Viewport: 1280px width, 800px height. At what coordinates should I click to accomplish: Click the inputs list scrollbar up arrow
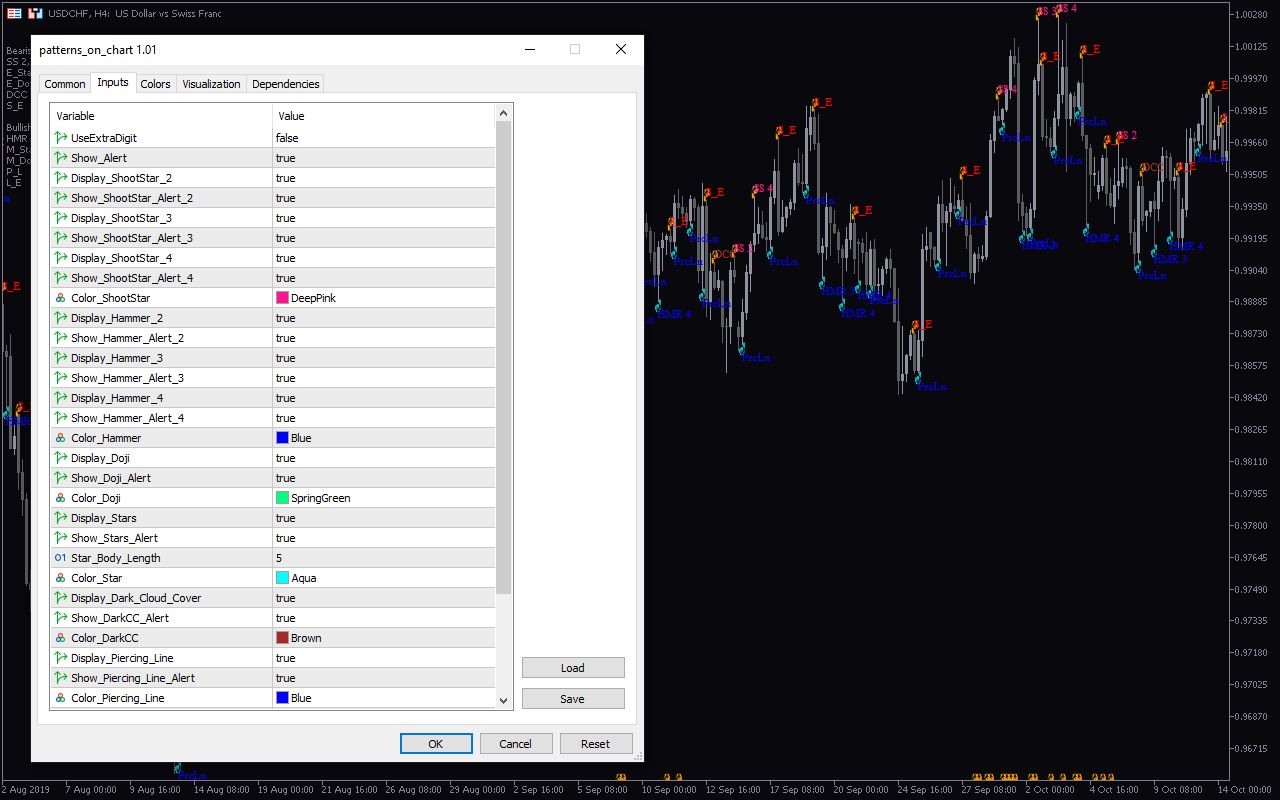tap(504, 112)
